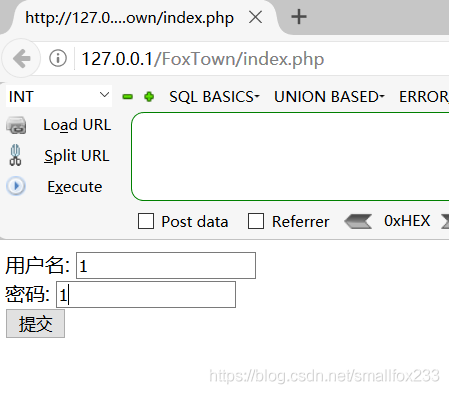The width and height of the screenshot is (449, 394).
Task: Click the Load URL label
Action: [x=77, y=125]
